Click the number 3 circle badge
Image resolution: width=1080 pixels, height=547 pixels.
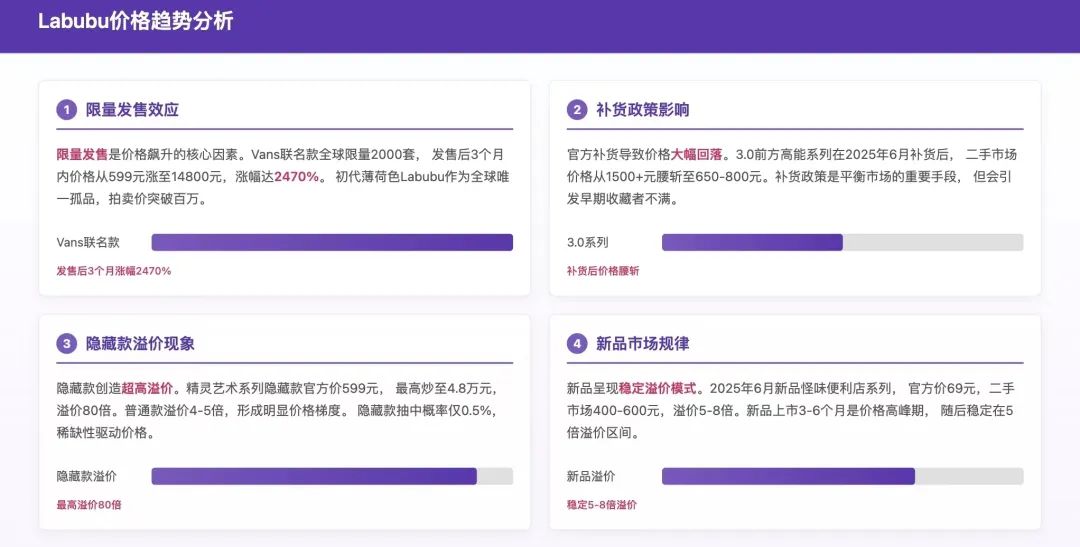(67, 344)
